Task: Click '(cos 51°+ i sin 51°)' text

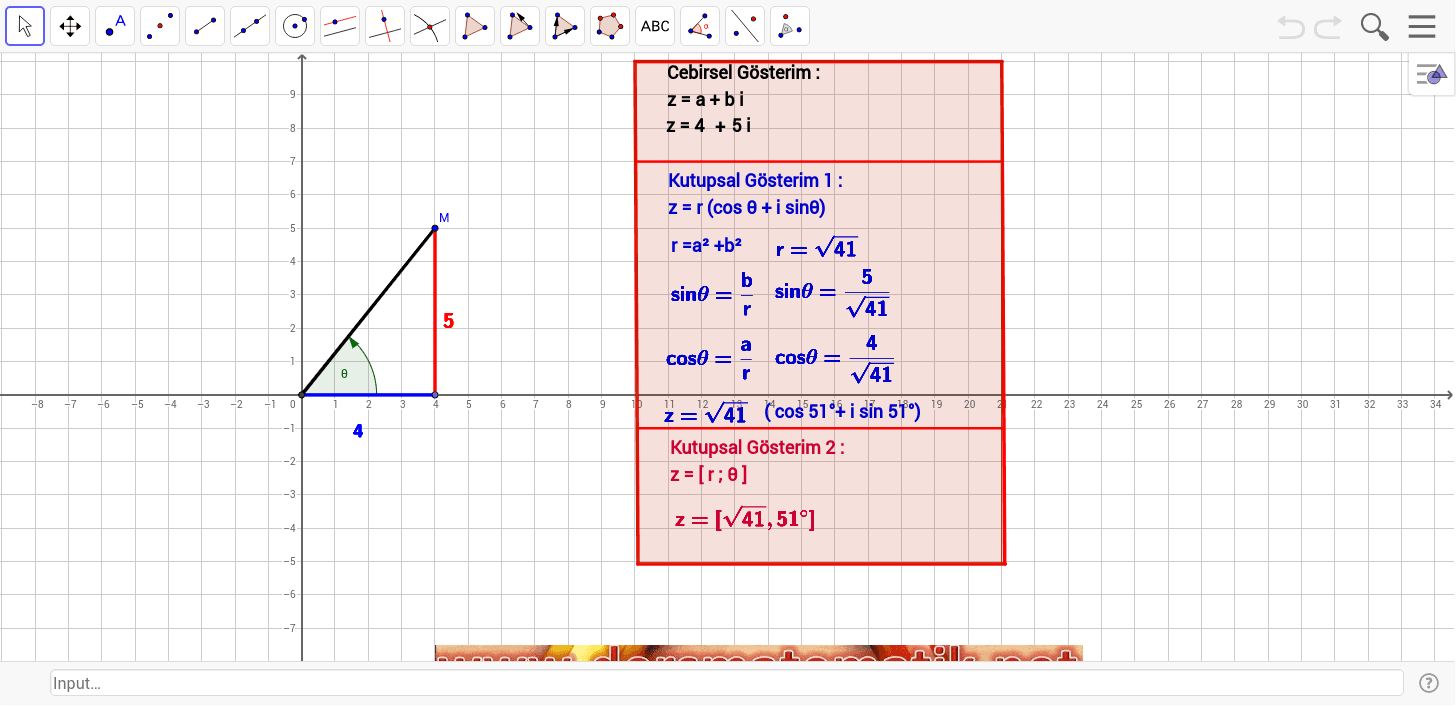Action: coord(842,412)
